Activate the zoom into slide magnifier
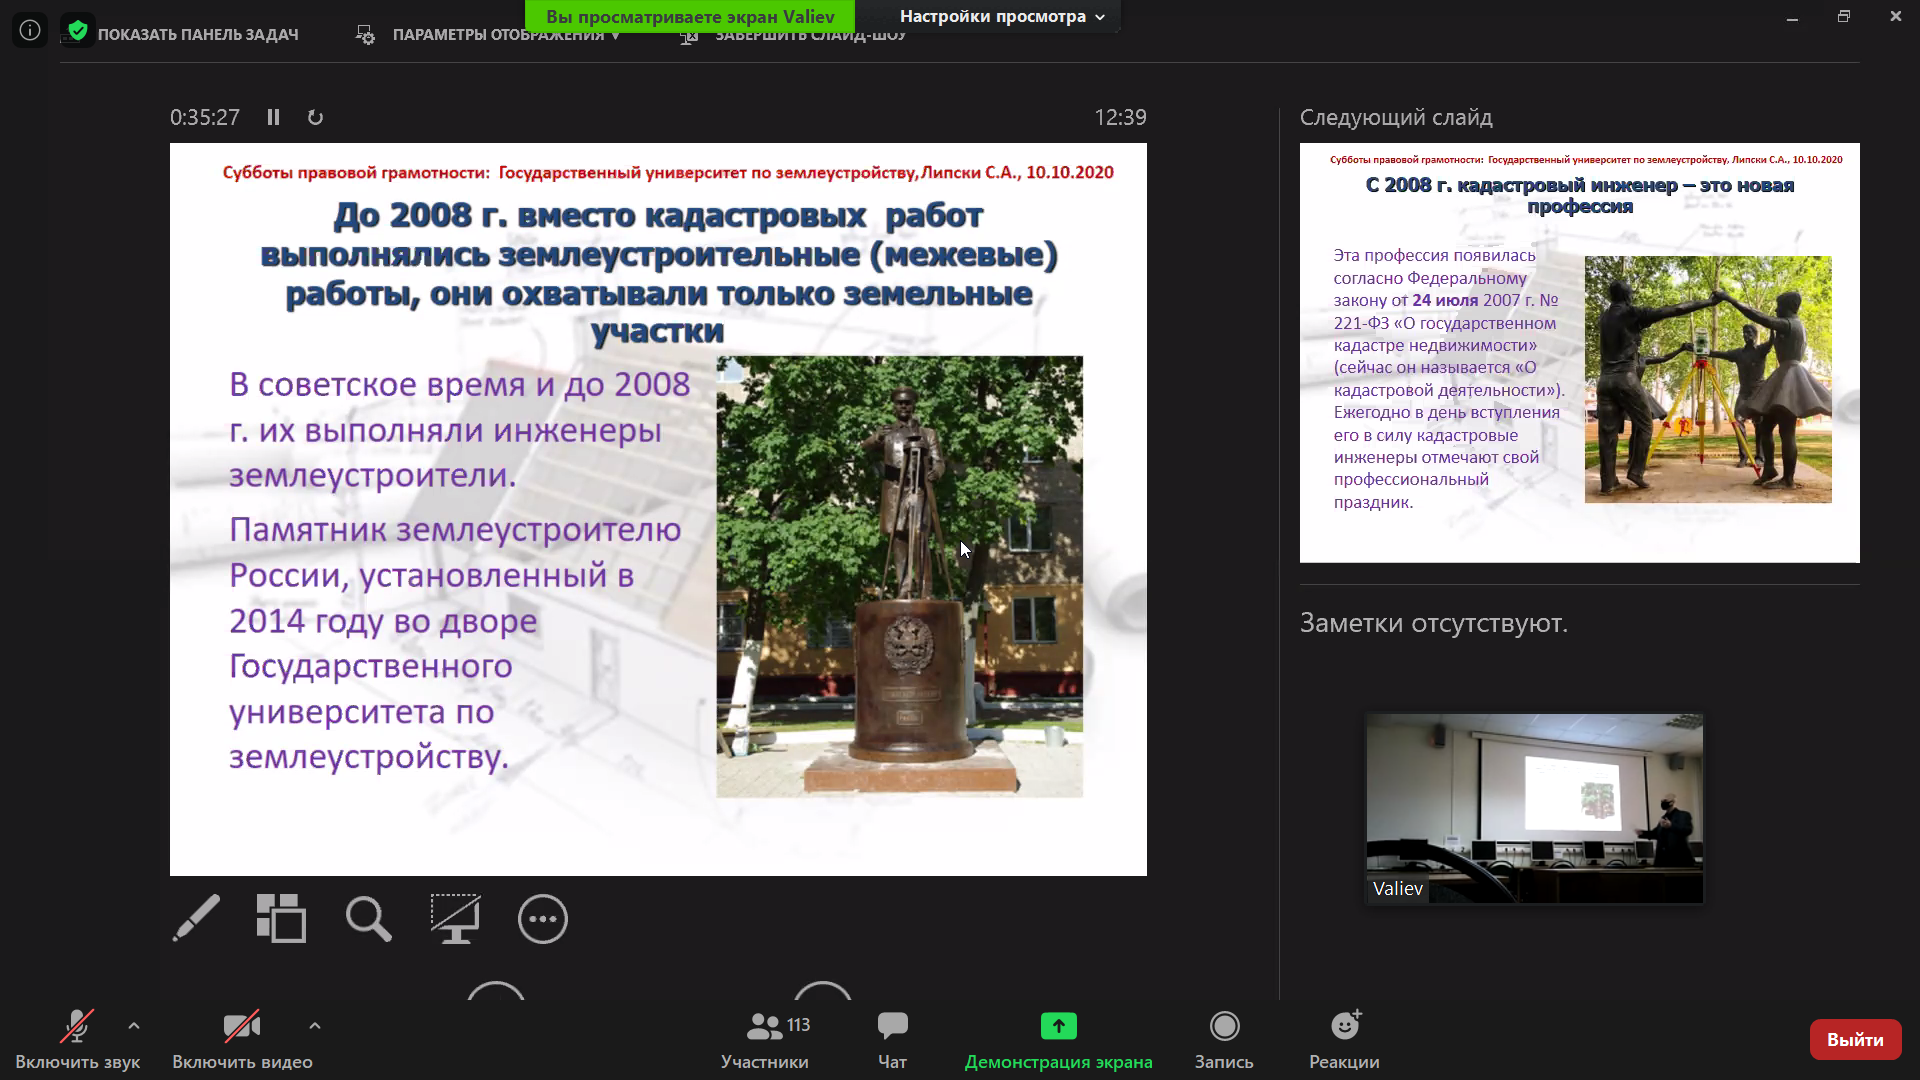This screenshot has height=1080, width=1920. 368,918
